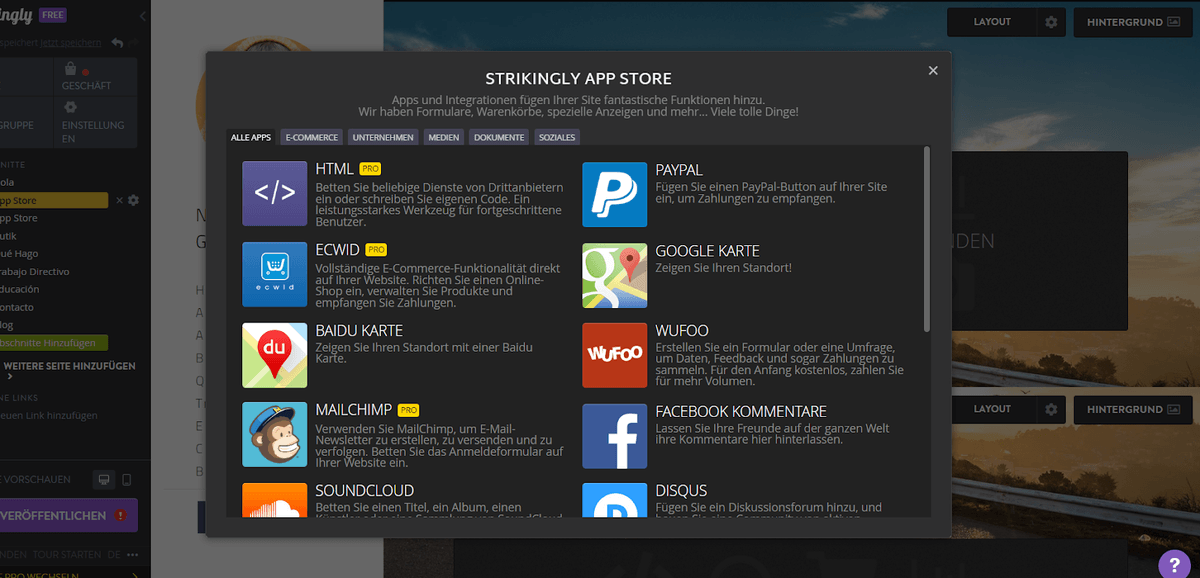Go to the Contacto section

[18, 307]
